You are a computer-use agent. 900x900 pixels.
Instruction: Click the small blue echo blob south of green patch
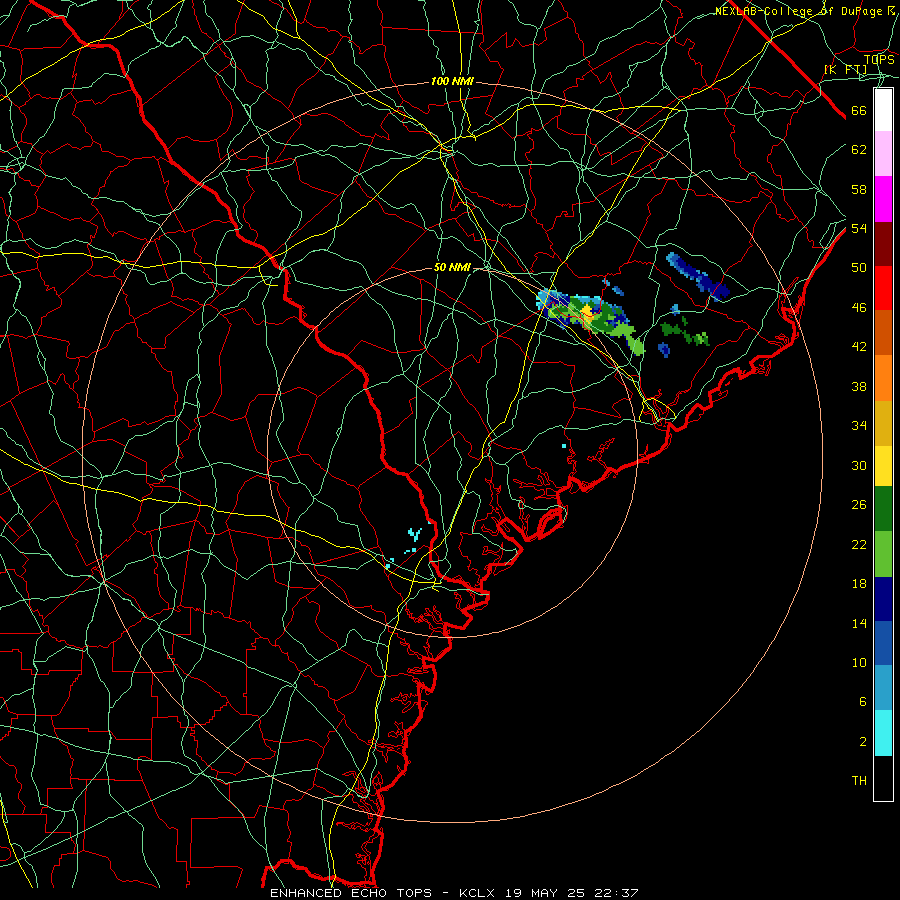[x=664, y=349]
